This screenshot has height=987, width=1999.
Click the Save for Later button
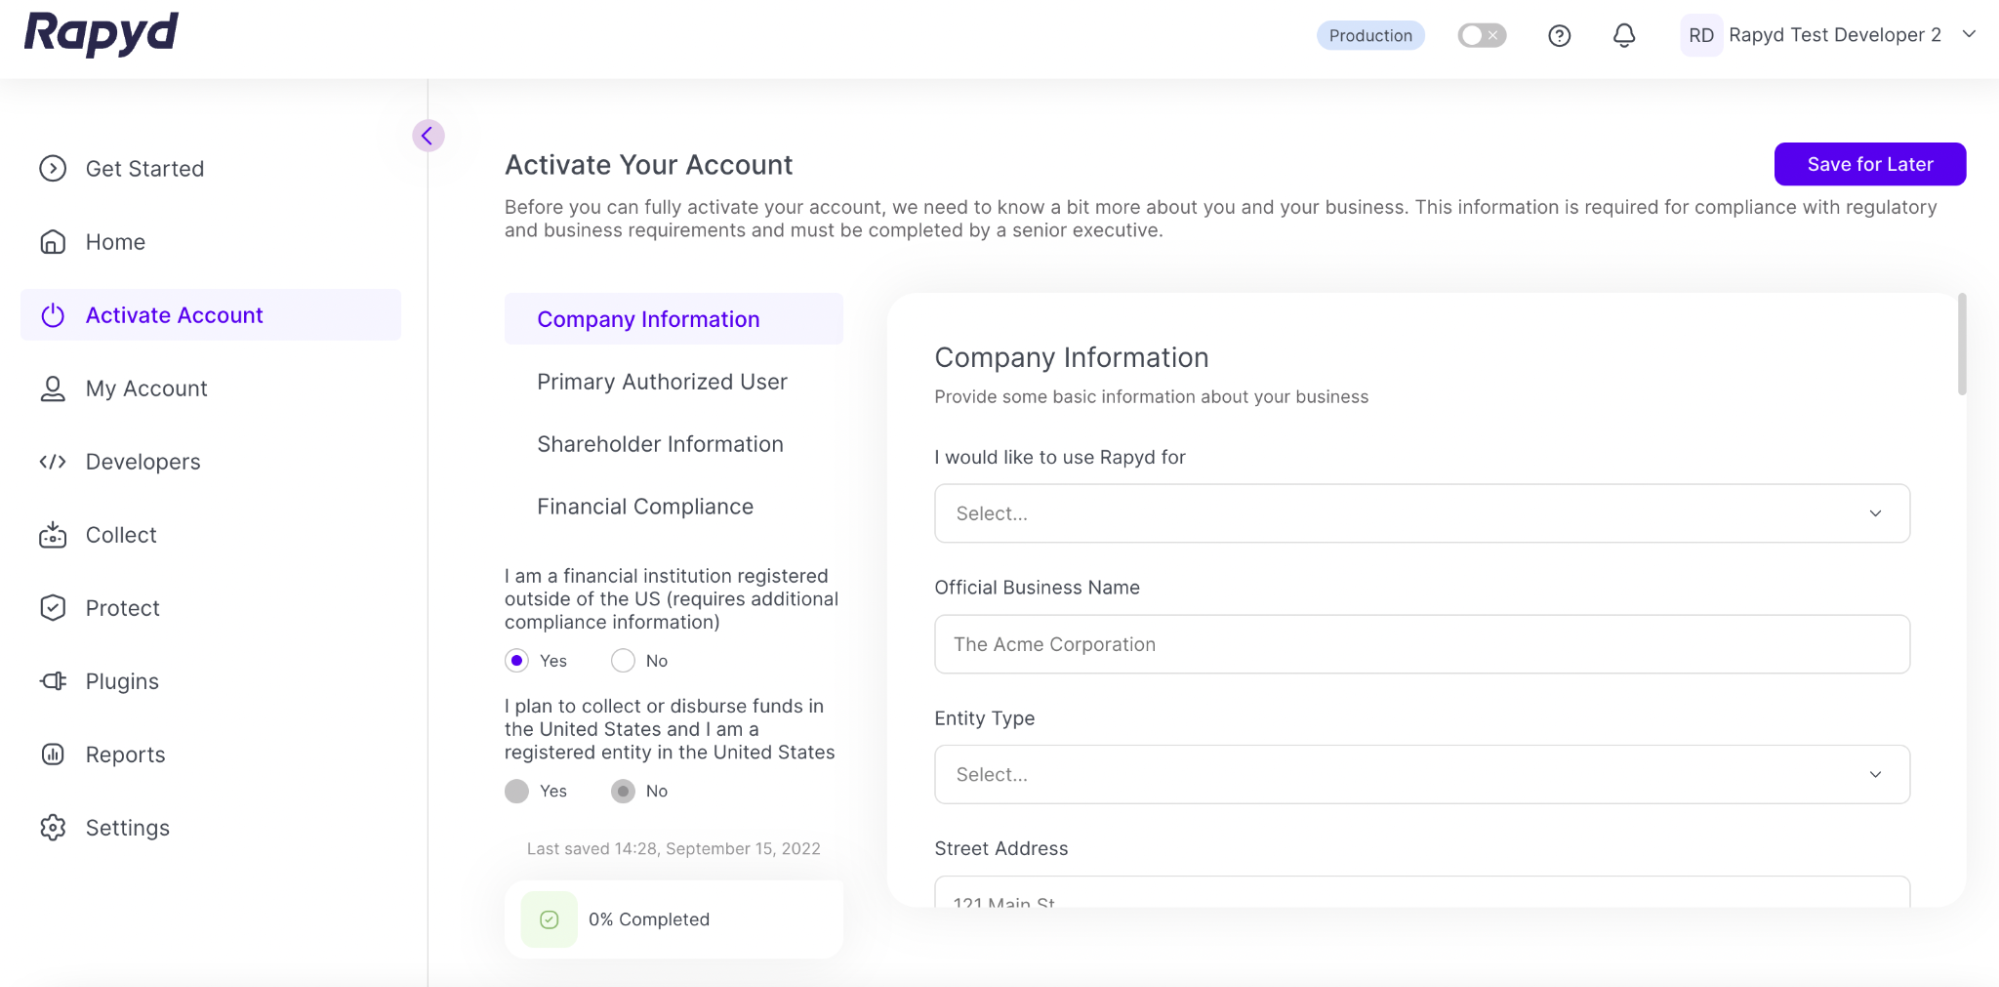(x=1869, y=164)
